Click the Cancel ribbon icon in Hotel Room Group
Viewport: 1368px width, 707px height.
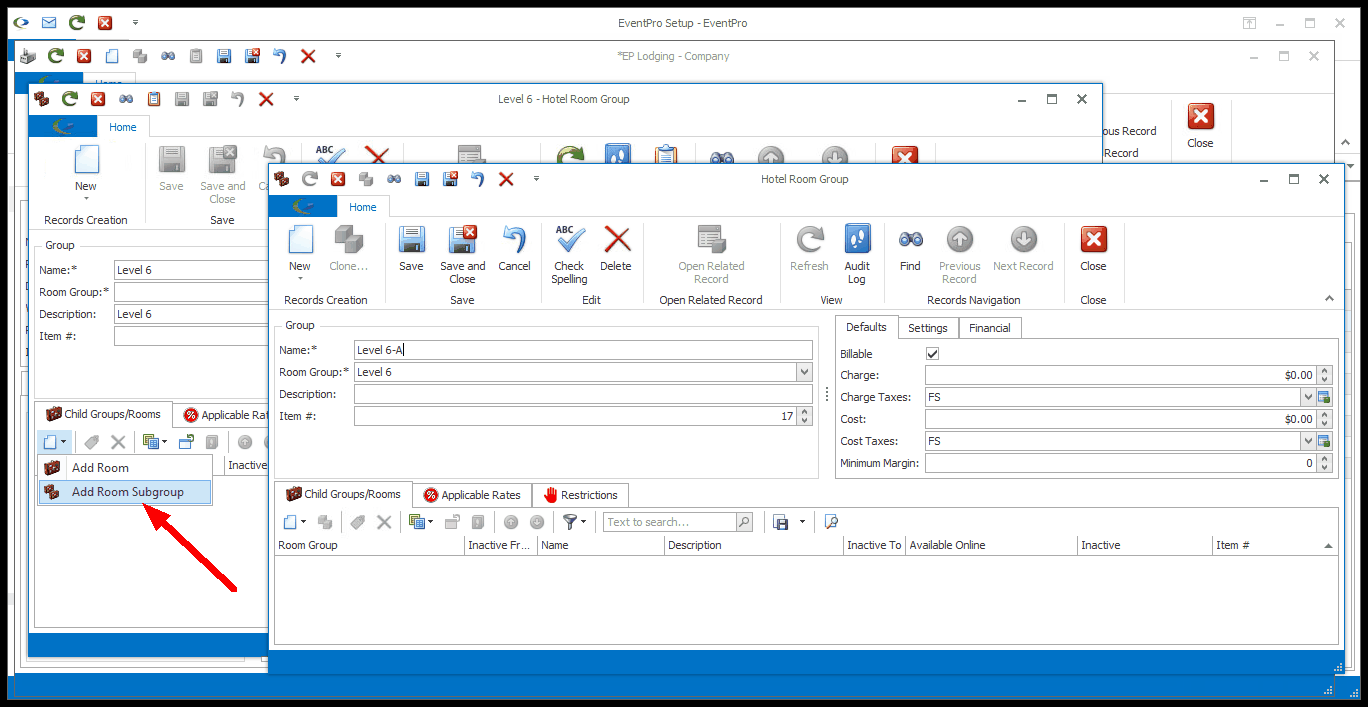(x=514, y=240)
